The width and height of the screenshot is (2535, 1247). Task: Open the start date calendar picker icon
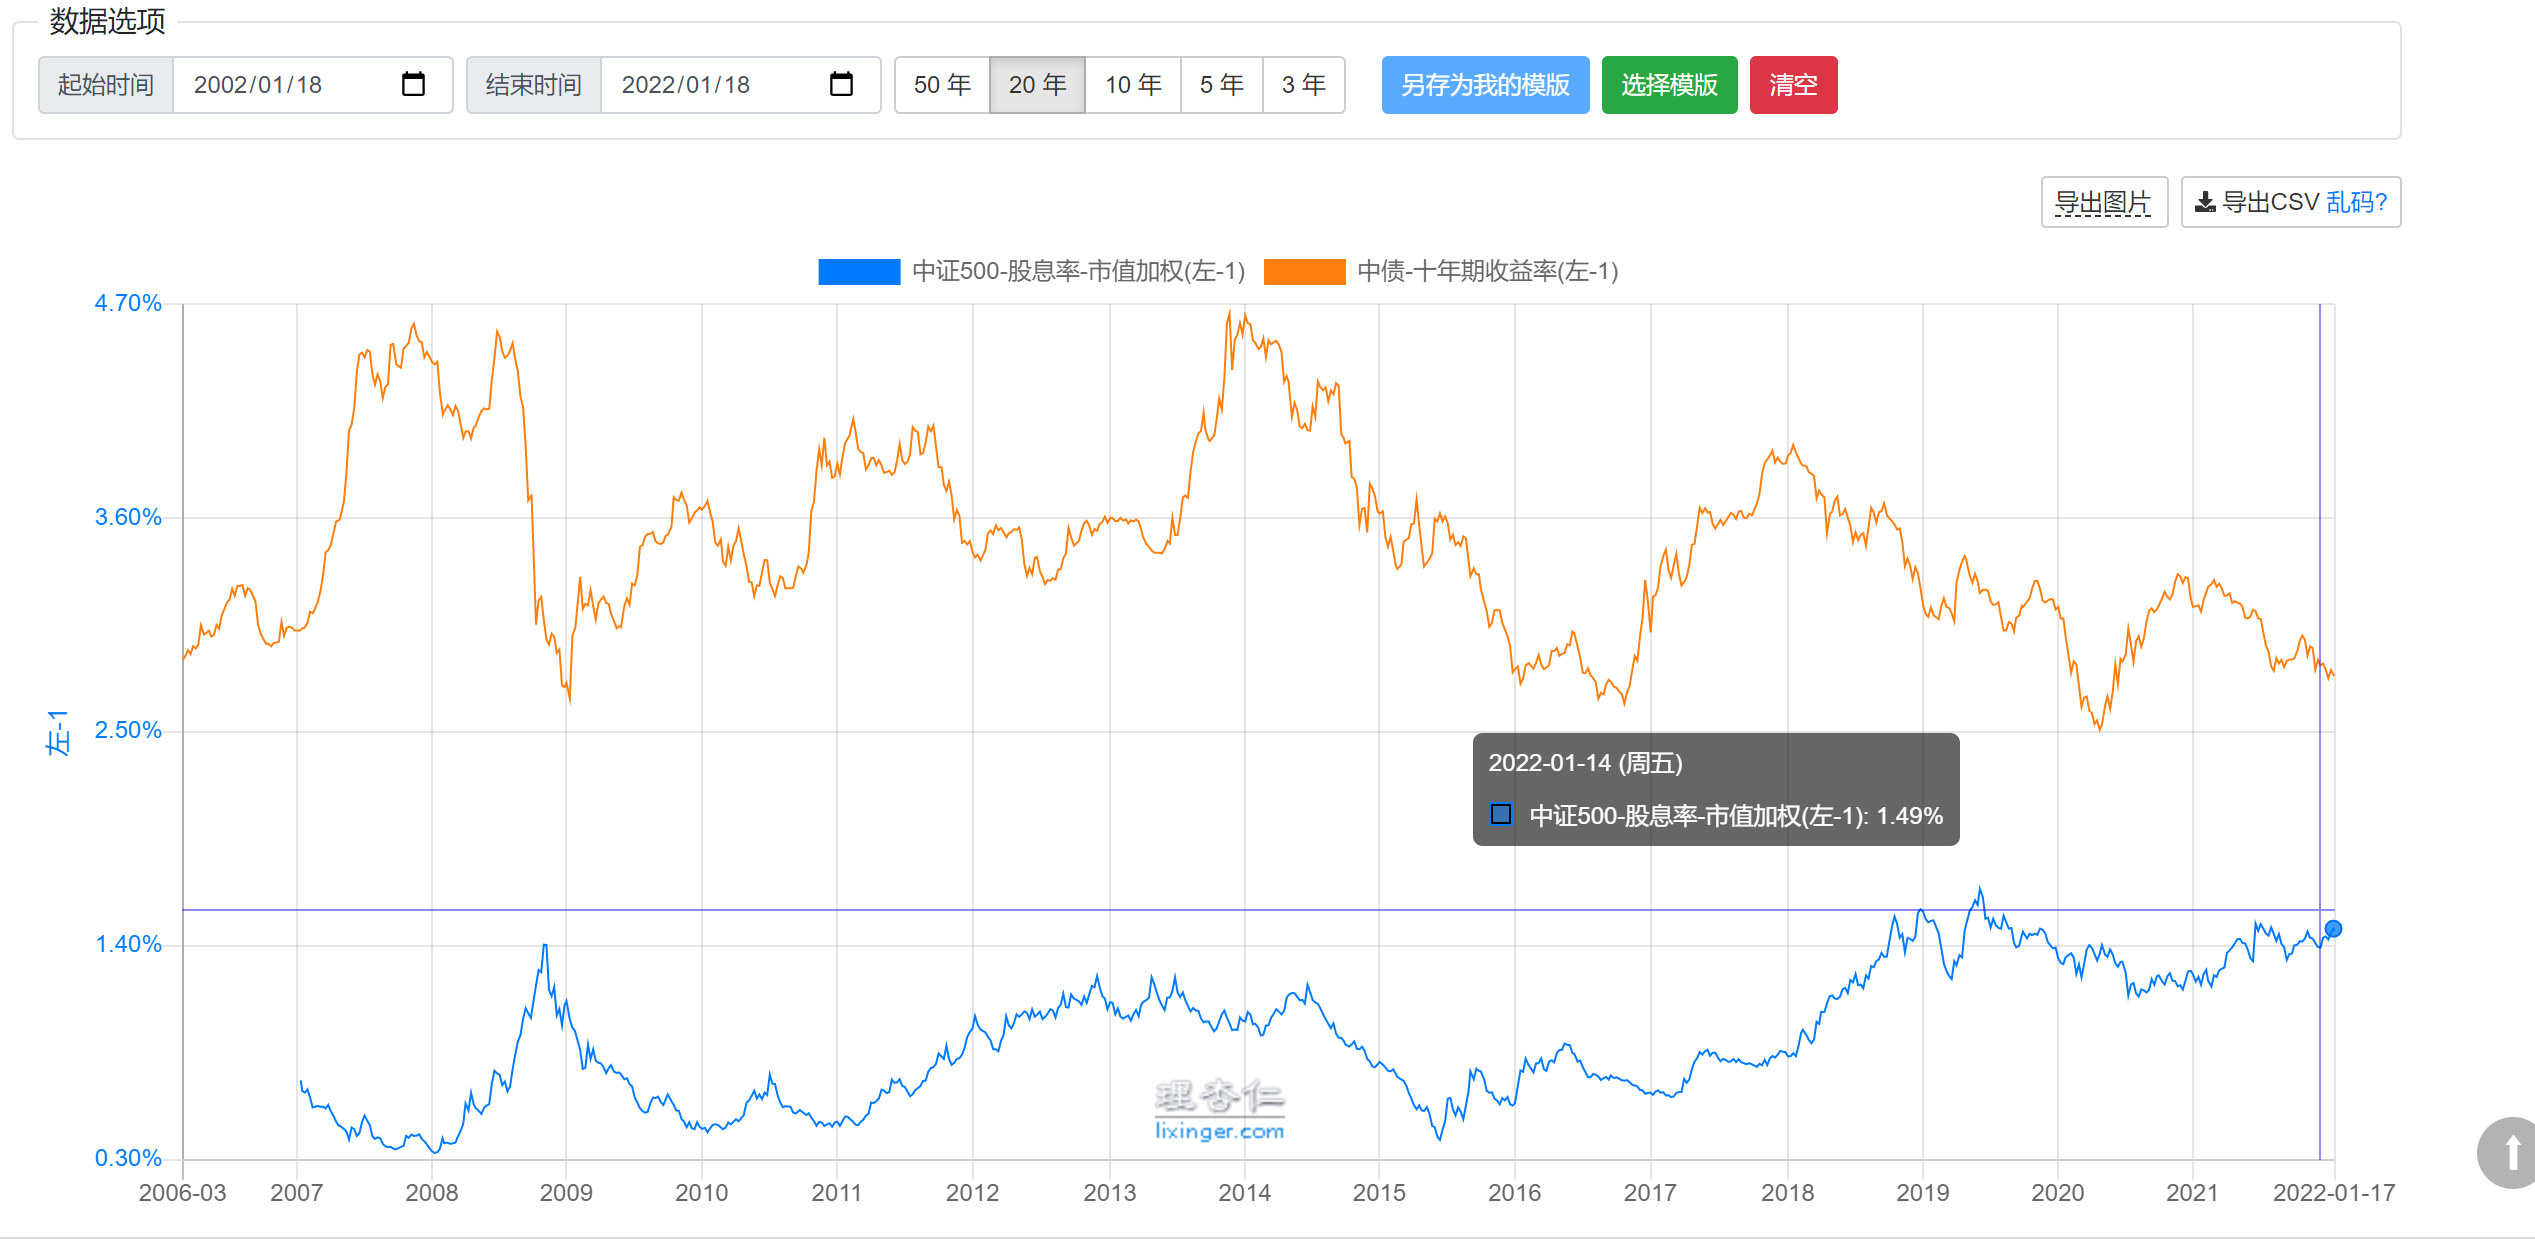click(413, 85)
